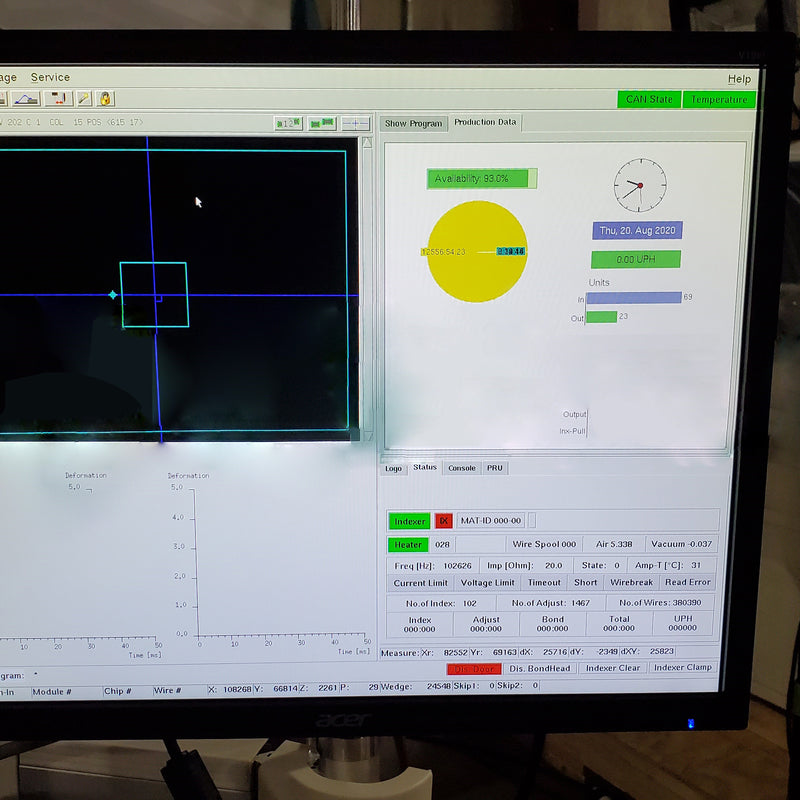Click the Current Limit indicator

coord(420,583)
